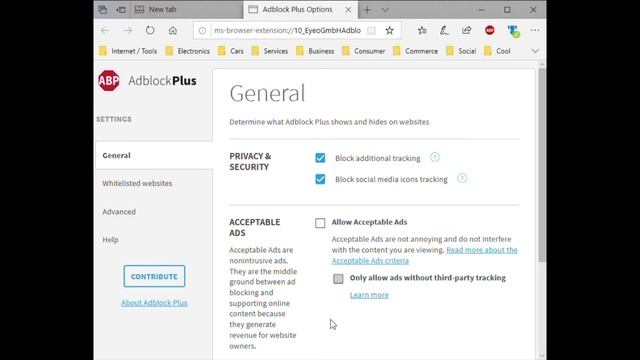Image resolution: width=640 pixels, height=360 pixels.
Task: Reload the Adblock Plus Options page
Action: (150, 30)
